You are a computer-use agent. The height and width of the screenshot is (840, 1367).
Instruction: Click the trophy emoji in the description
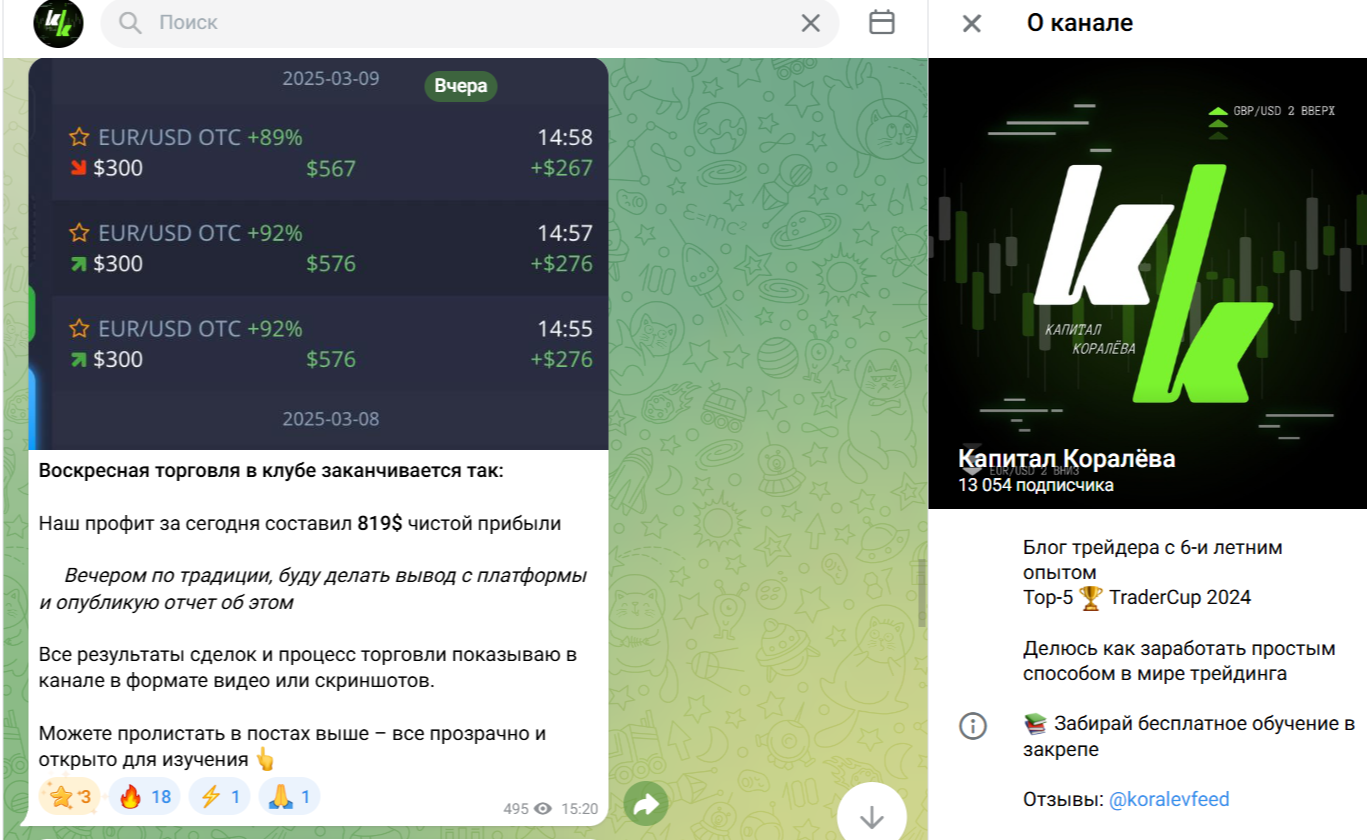(x=1091, y=598)
